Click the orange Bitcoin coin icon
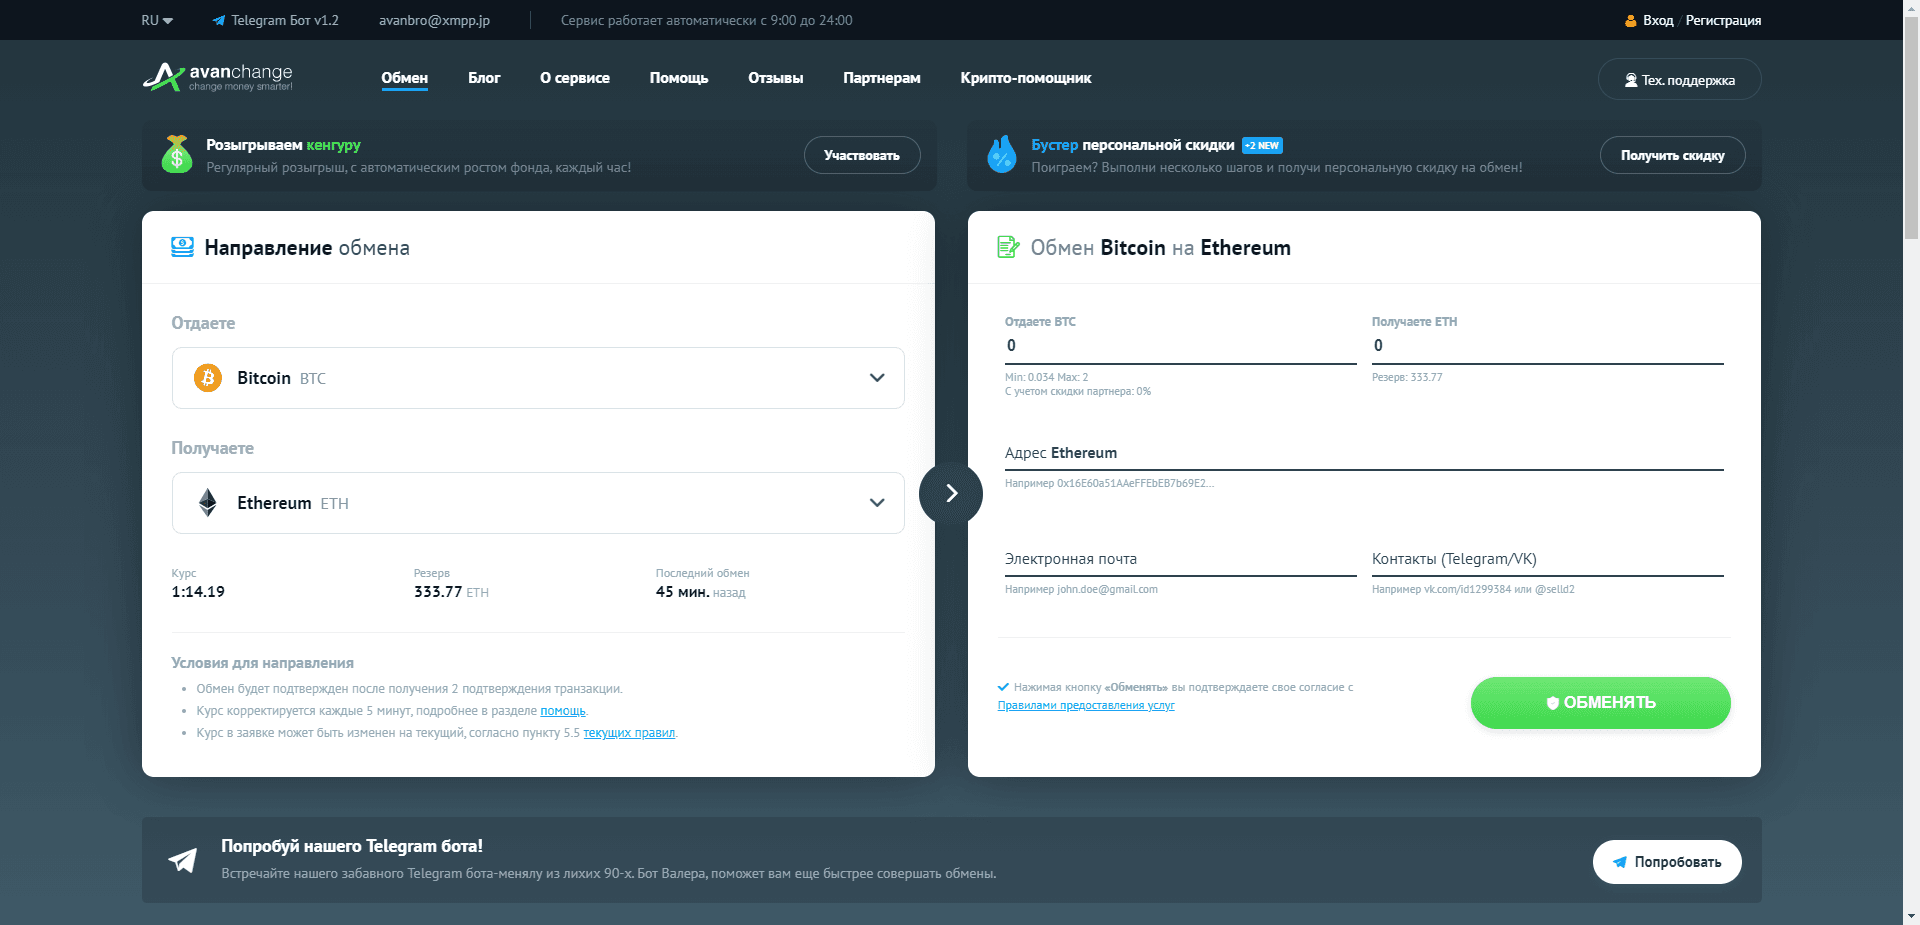Image resolution: width=1920 pixels, height=925 pixels. tap(208, 378)
